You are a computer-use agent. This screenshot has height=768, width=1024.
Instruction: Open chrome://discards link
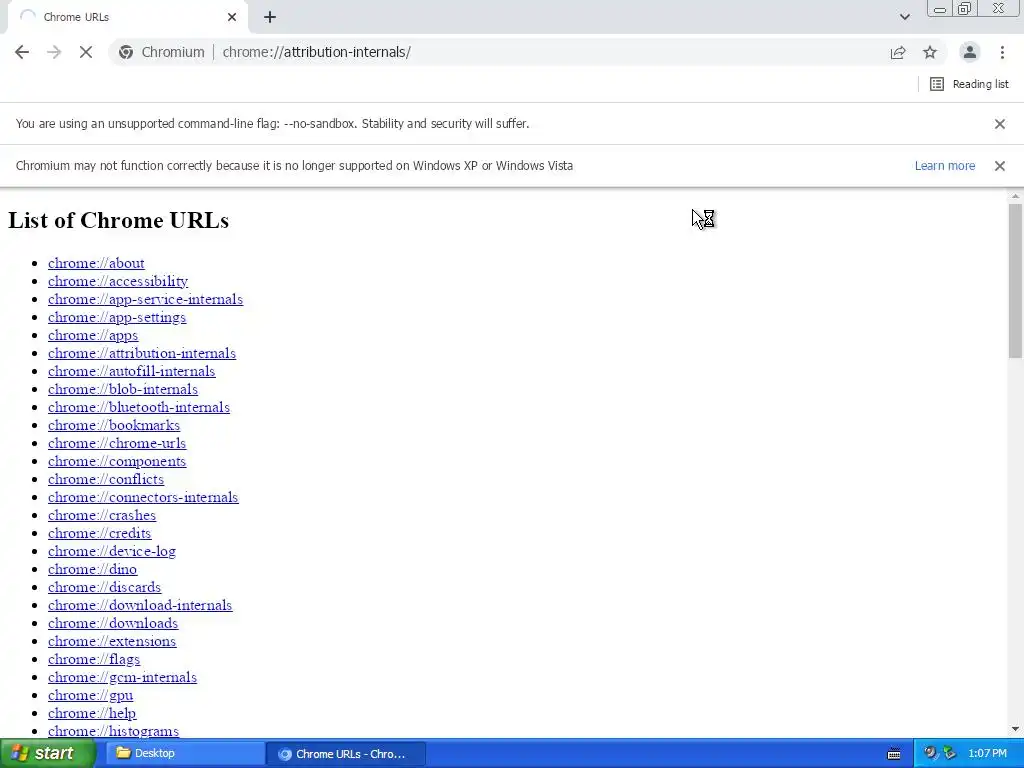(104, 588)
